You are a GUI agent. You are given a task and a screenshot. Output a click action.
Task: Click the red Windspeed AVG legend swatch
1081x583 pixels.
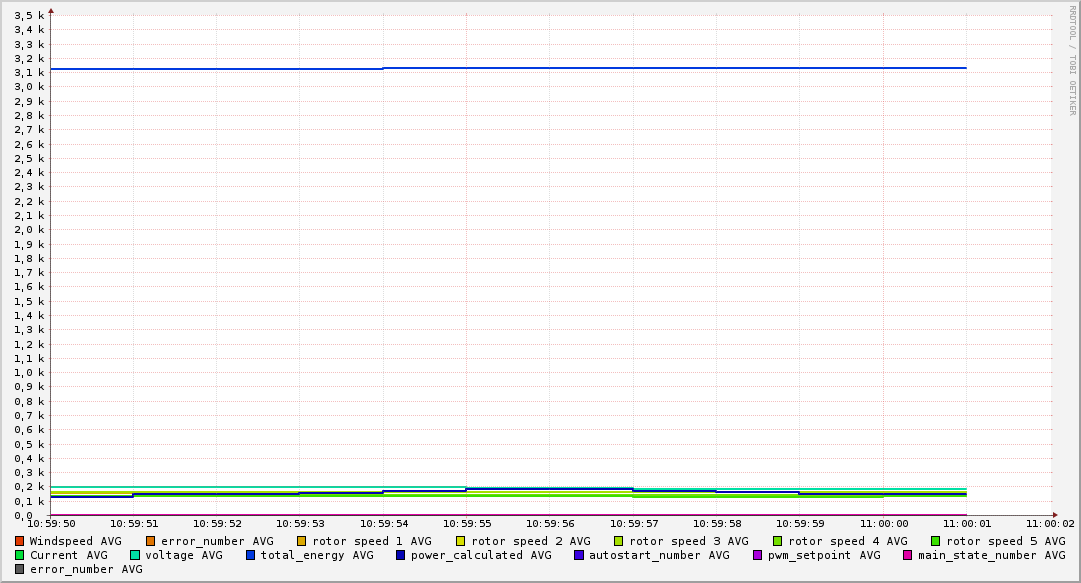pos(19,541)
